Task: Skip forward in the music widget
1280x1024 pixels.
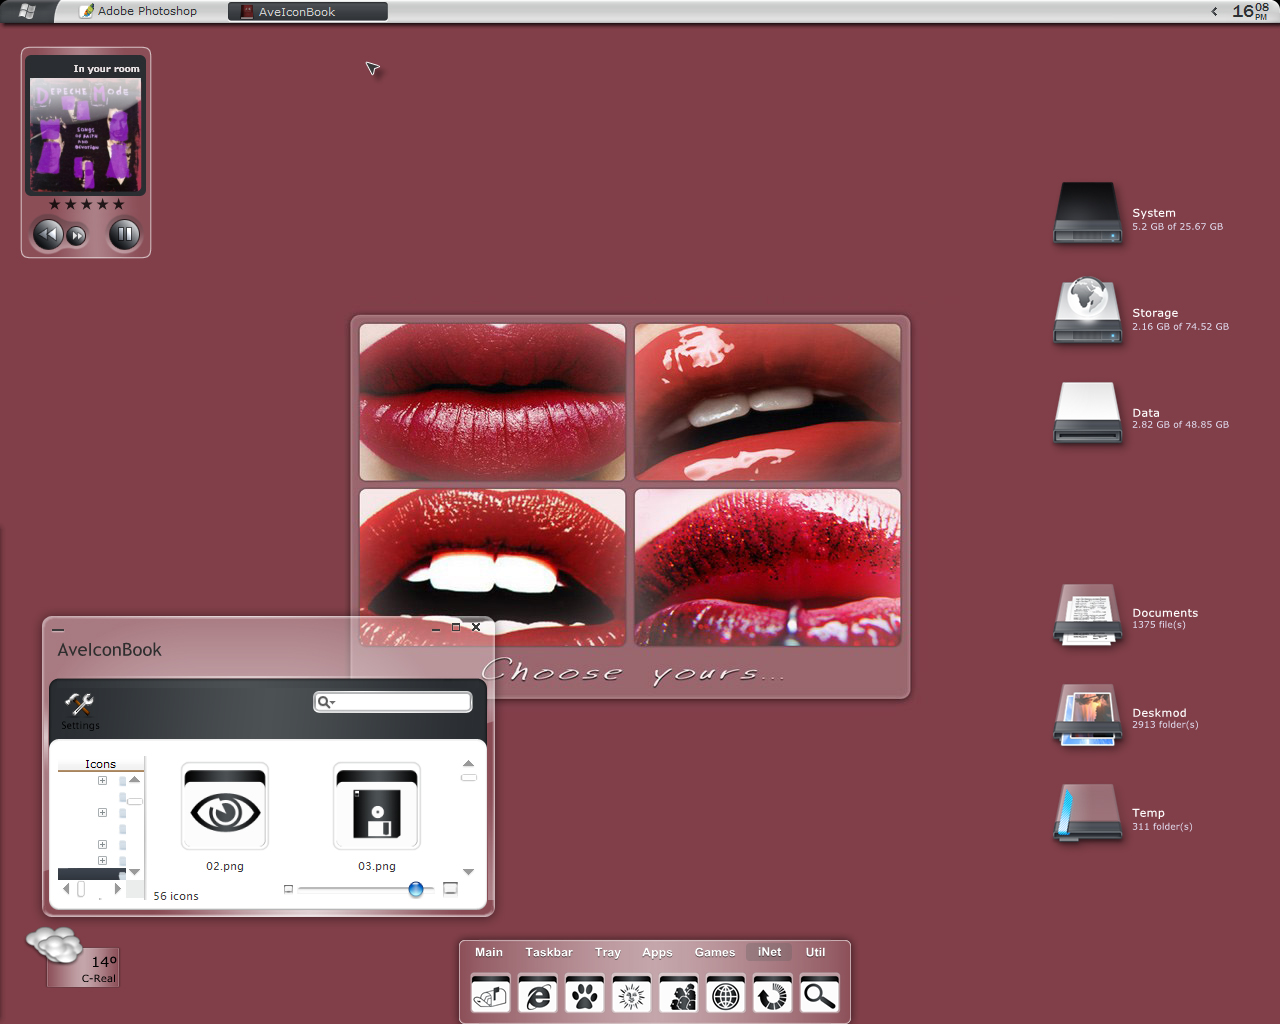Action: click(77, 236)
